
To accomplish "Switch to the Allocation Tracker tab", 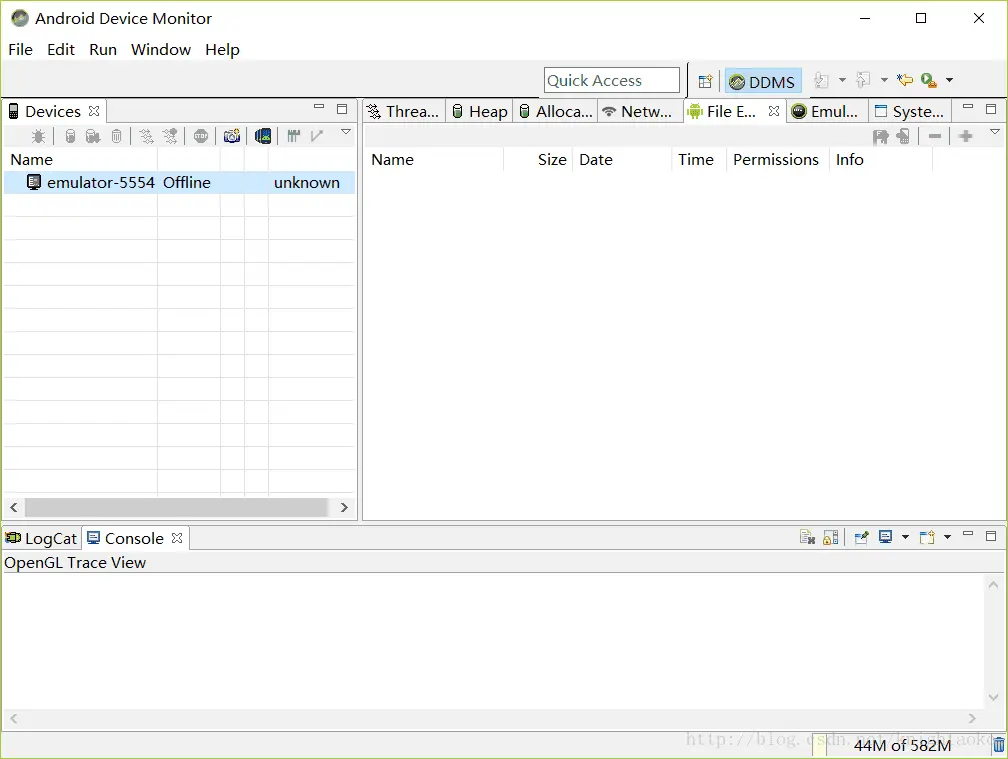I will coord(556,111).
